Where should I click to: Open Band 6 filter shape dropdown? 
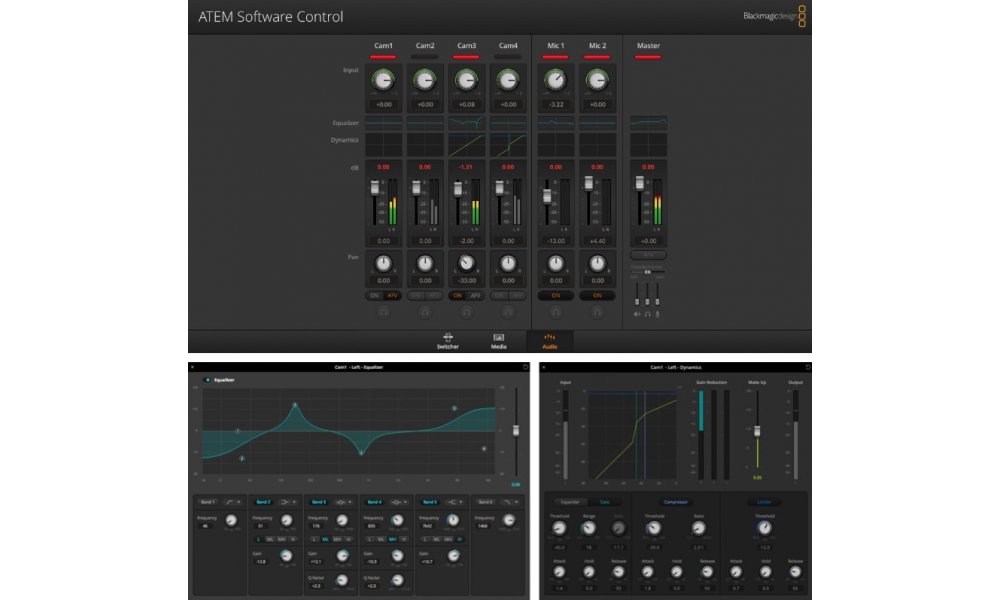pyautogui.click(x=515, y=500)
